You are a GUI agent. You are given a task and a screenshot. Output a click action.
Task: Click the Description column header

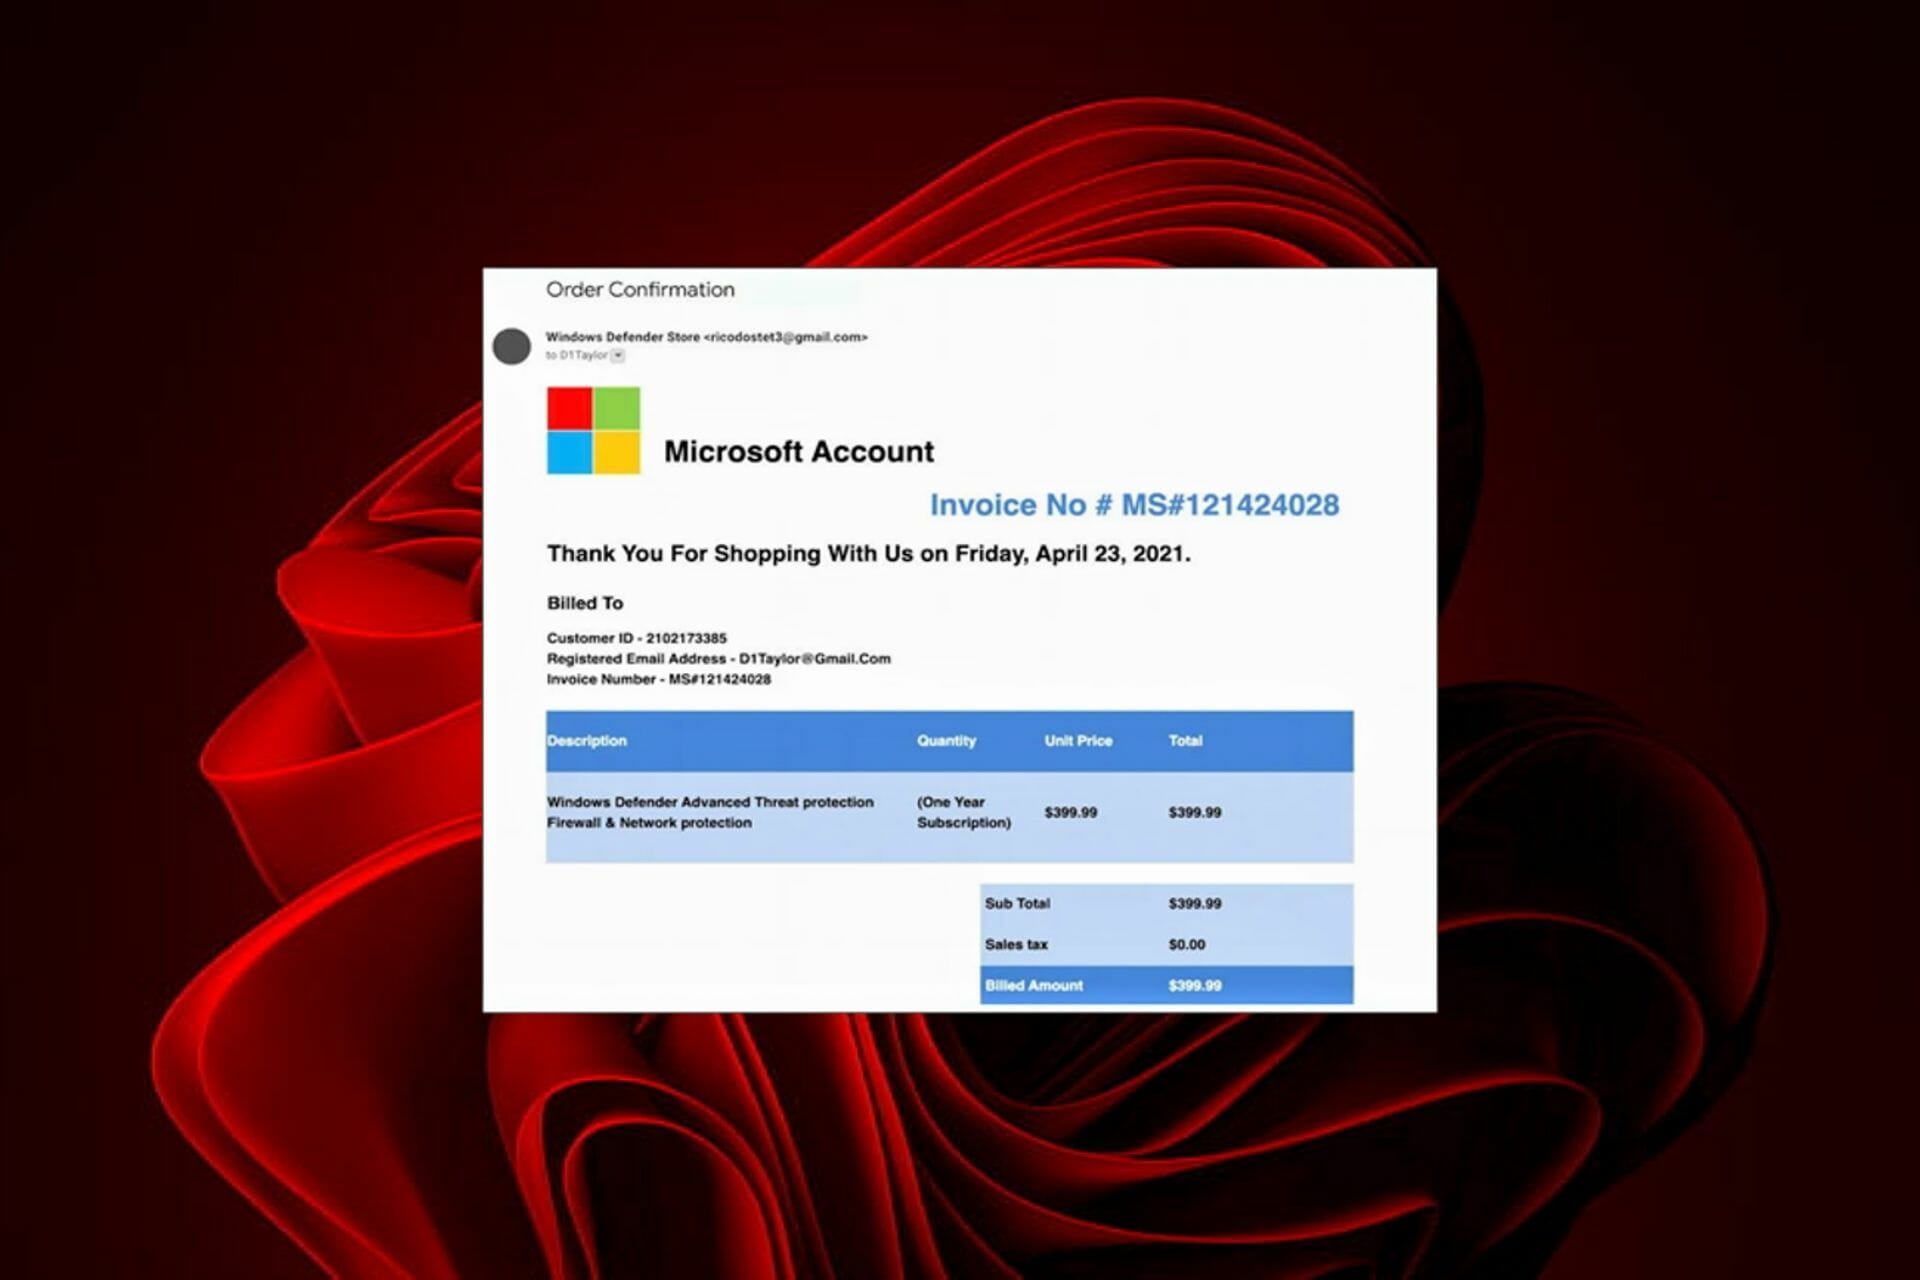pyautogui.click(x=587, y=741)
